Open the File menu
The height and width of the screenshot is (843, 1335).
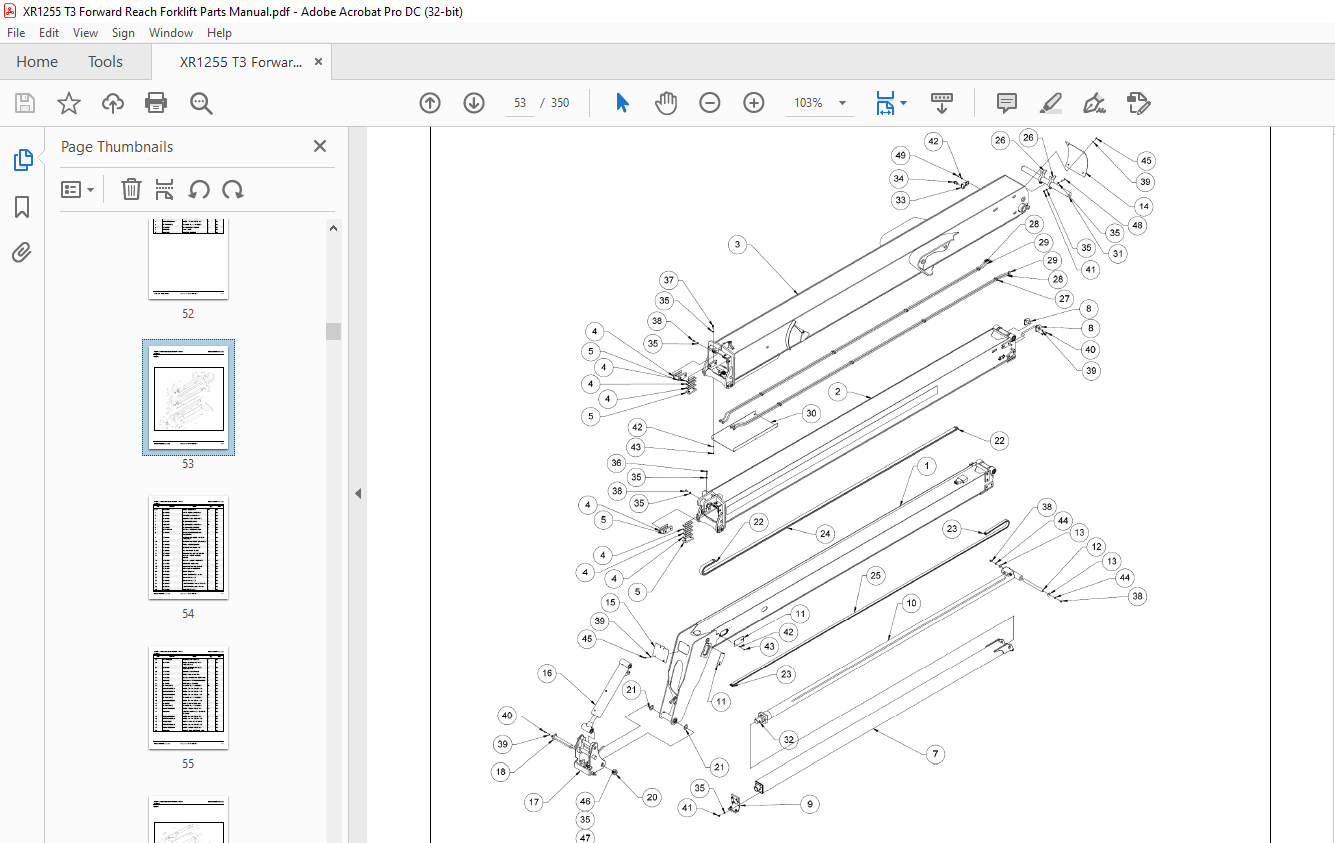(x=16, y=33)
